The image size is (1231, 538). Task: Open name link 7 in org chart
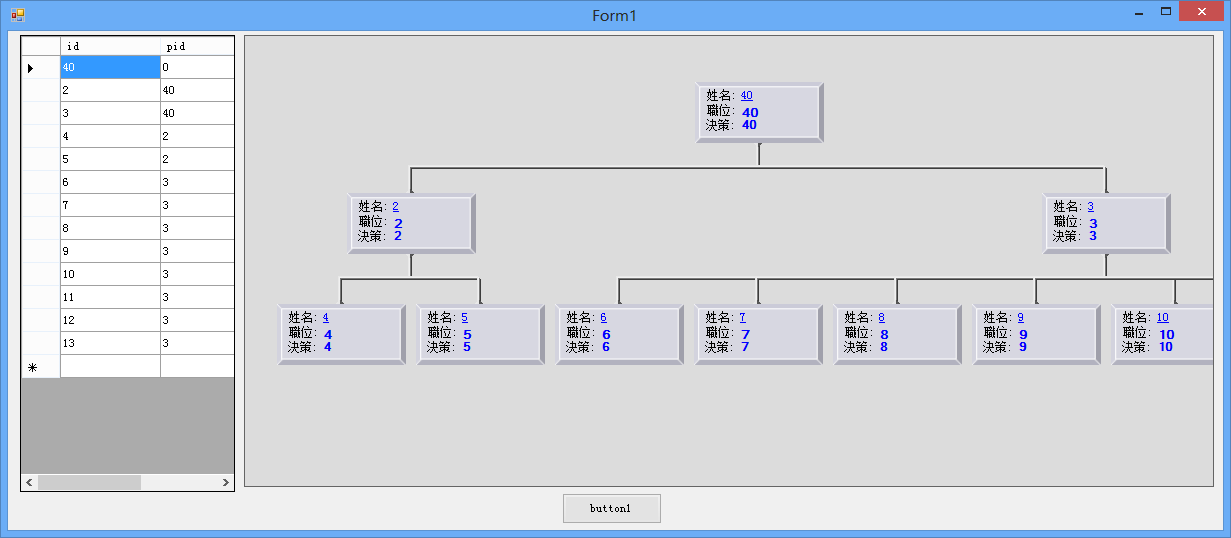[x=743, y=318]
